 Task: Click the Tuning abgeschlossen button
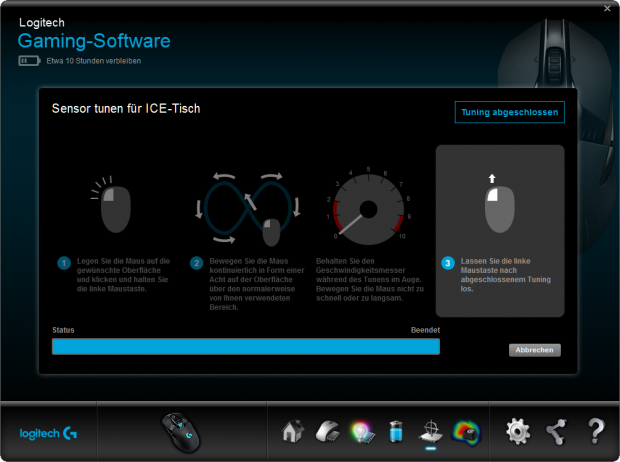click(x=510, y=112)
